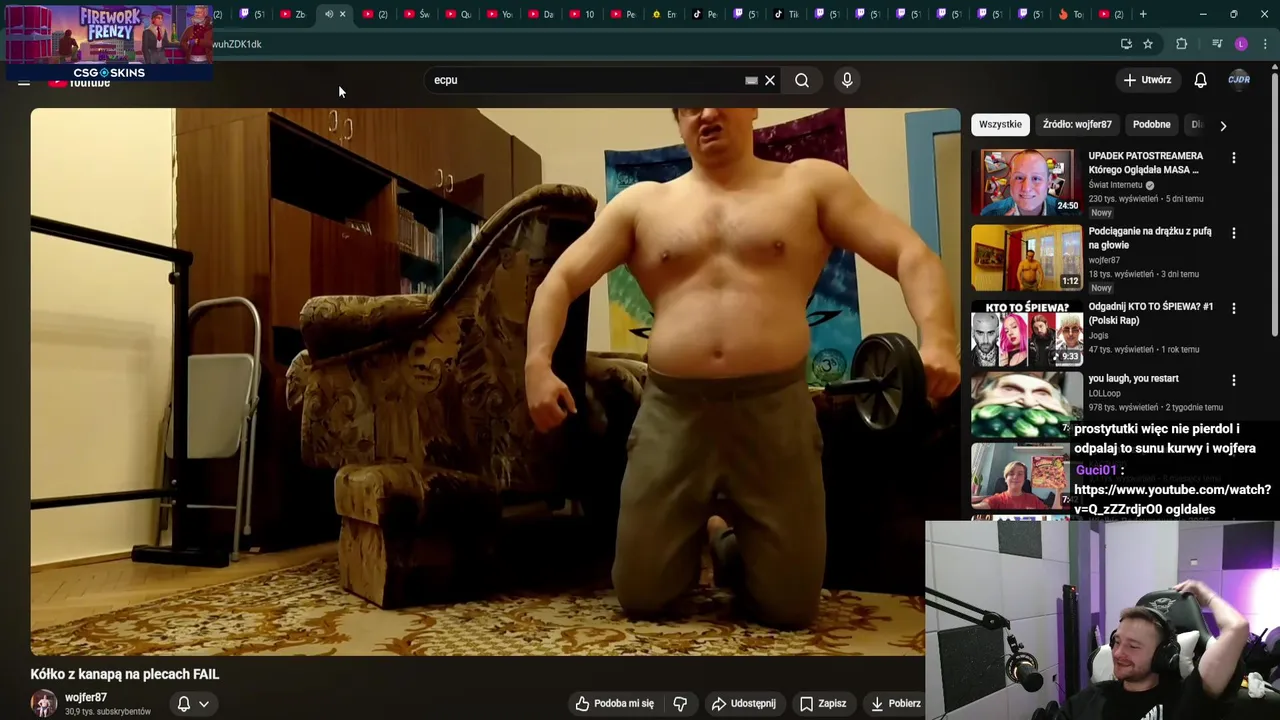1280x720 pixels.
Task: Open options for you laugh, you restart
Action: pos(1233,380)
